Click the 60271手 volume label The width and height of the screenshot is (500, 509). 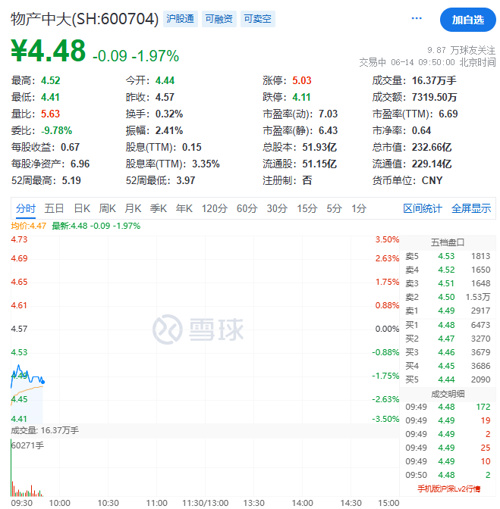pos(28,446)
